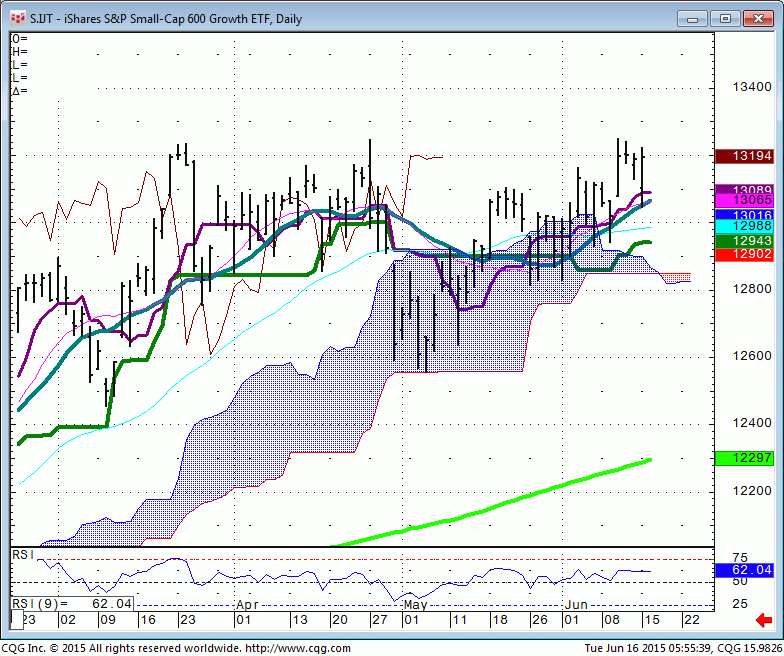Viewport: 784px width, 656px height.
Task: Select the 12902 red price label
Action: (744, 254)
